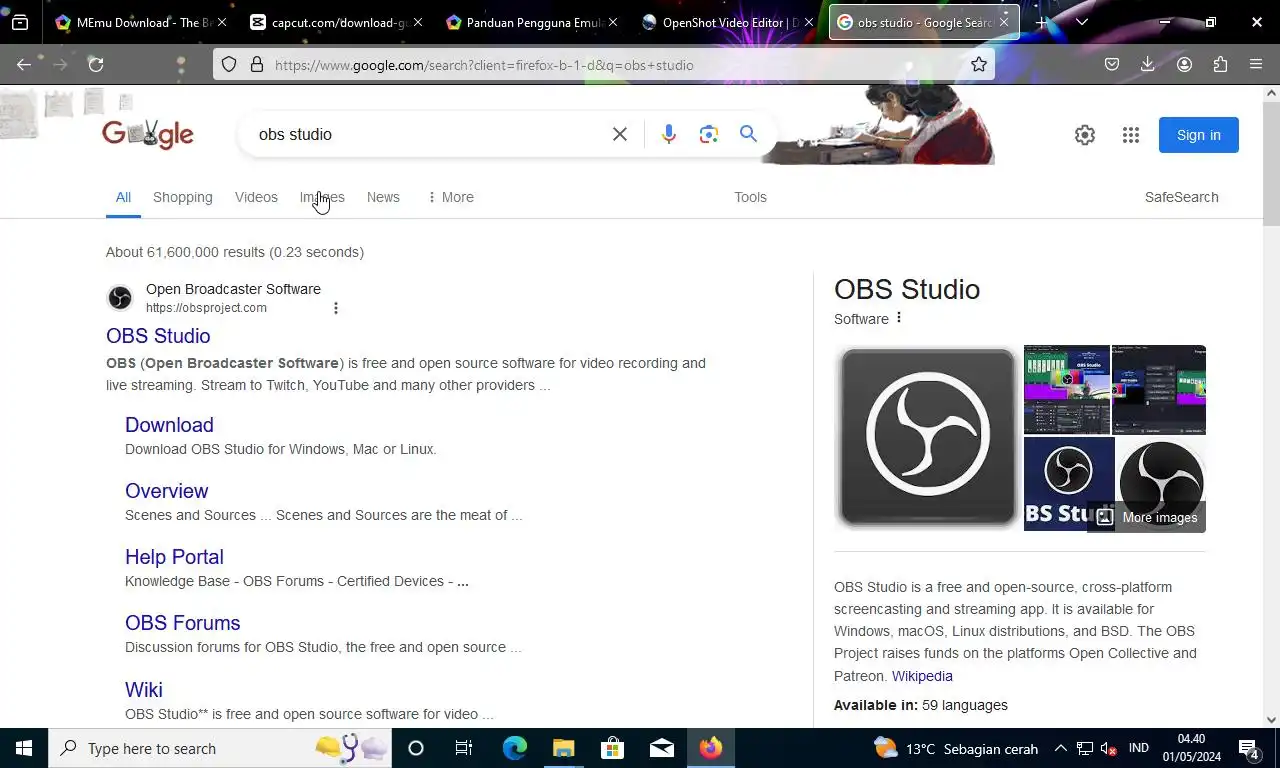Open the Overview sitelink
The width and height of the screenshot is (1280, 768).
coord(167,491)
